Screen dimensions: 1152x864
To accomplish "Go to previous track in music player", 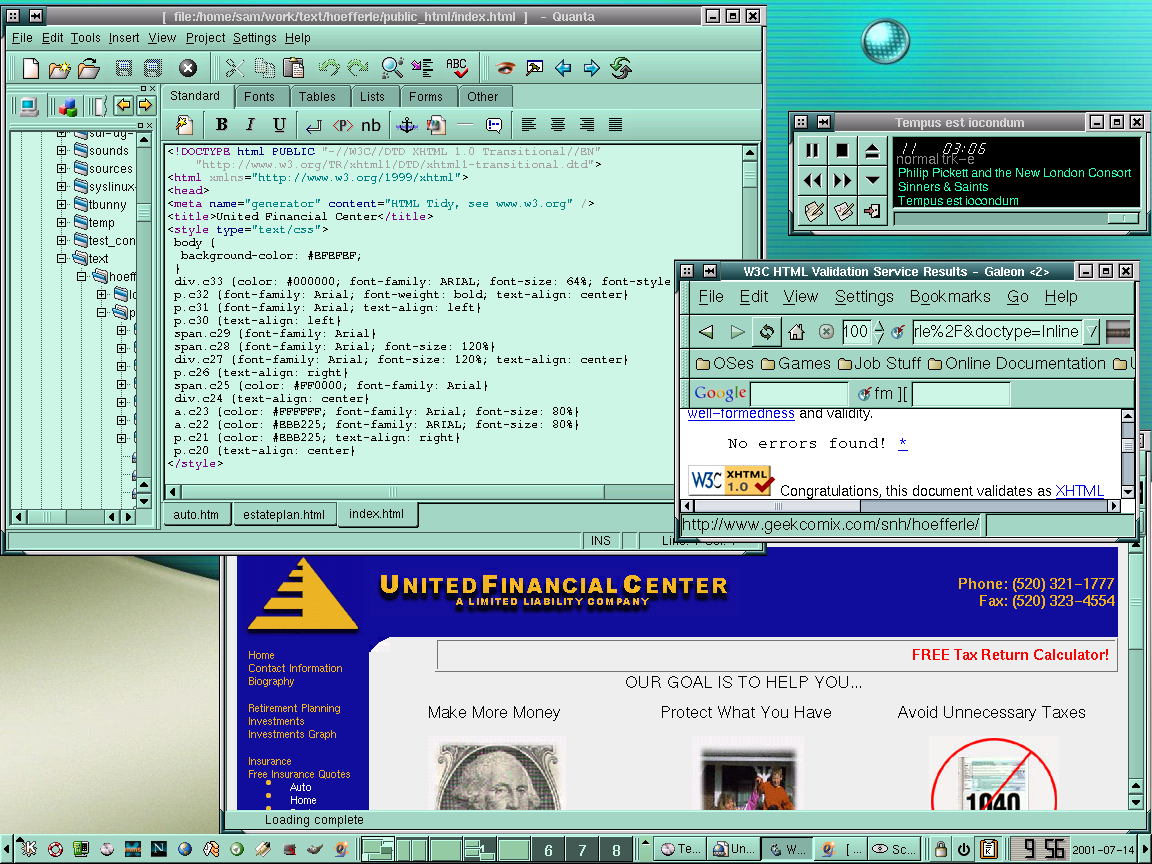I will (813, 180).
